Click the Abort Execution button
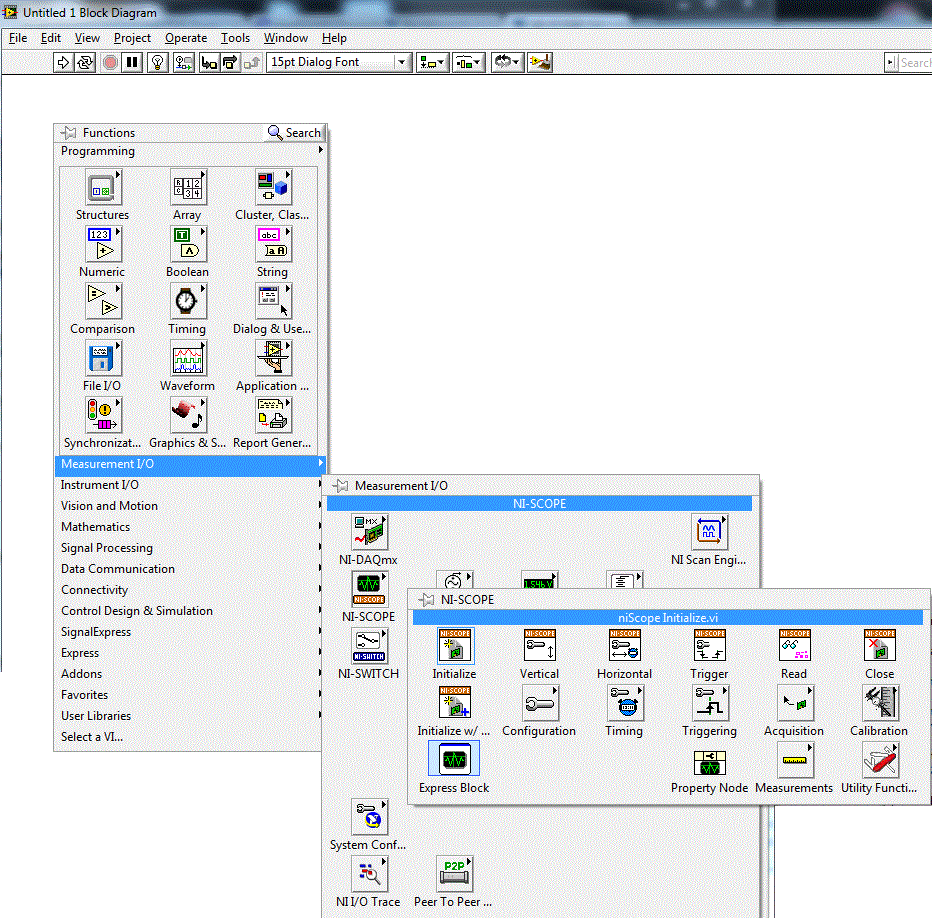 110,62
